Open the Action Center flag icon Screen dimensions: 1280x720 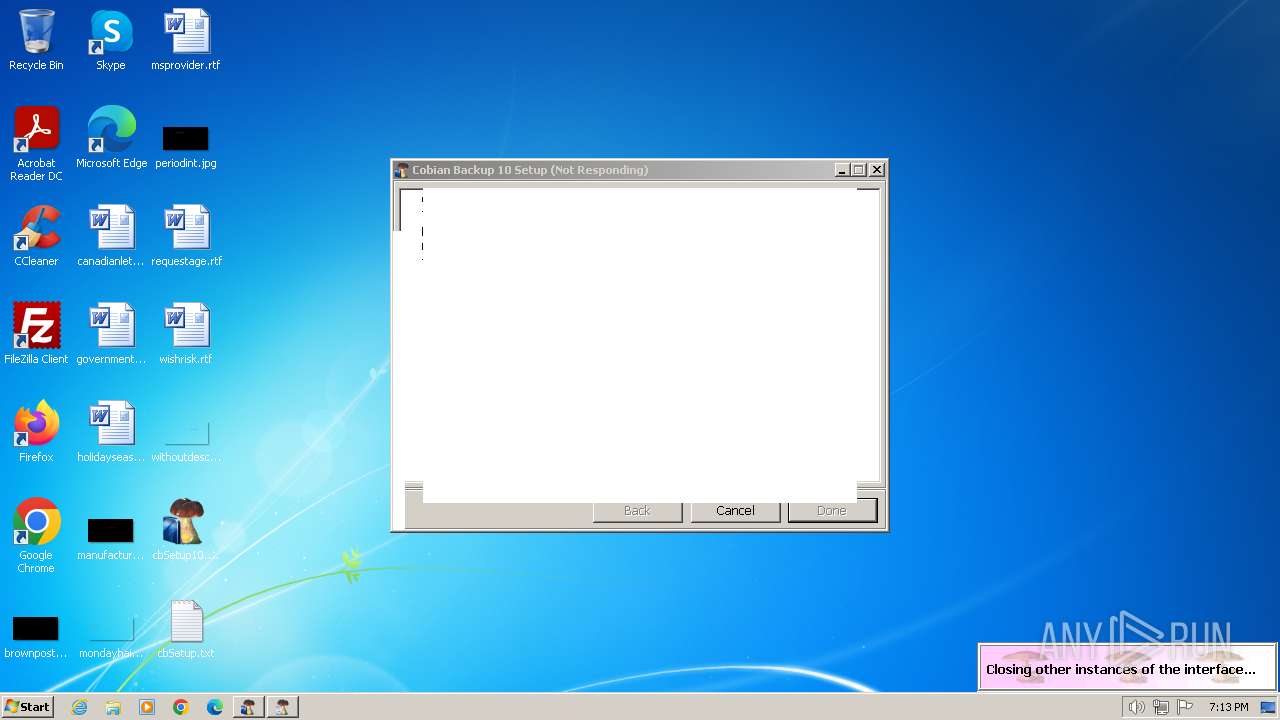(1185, 707)
